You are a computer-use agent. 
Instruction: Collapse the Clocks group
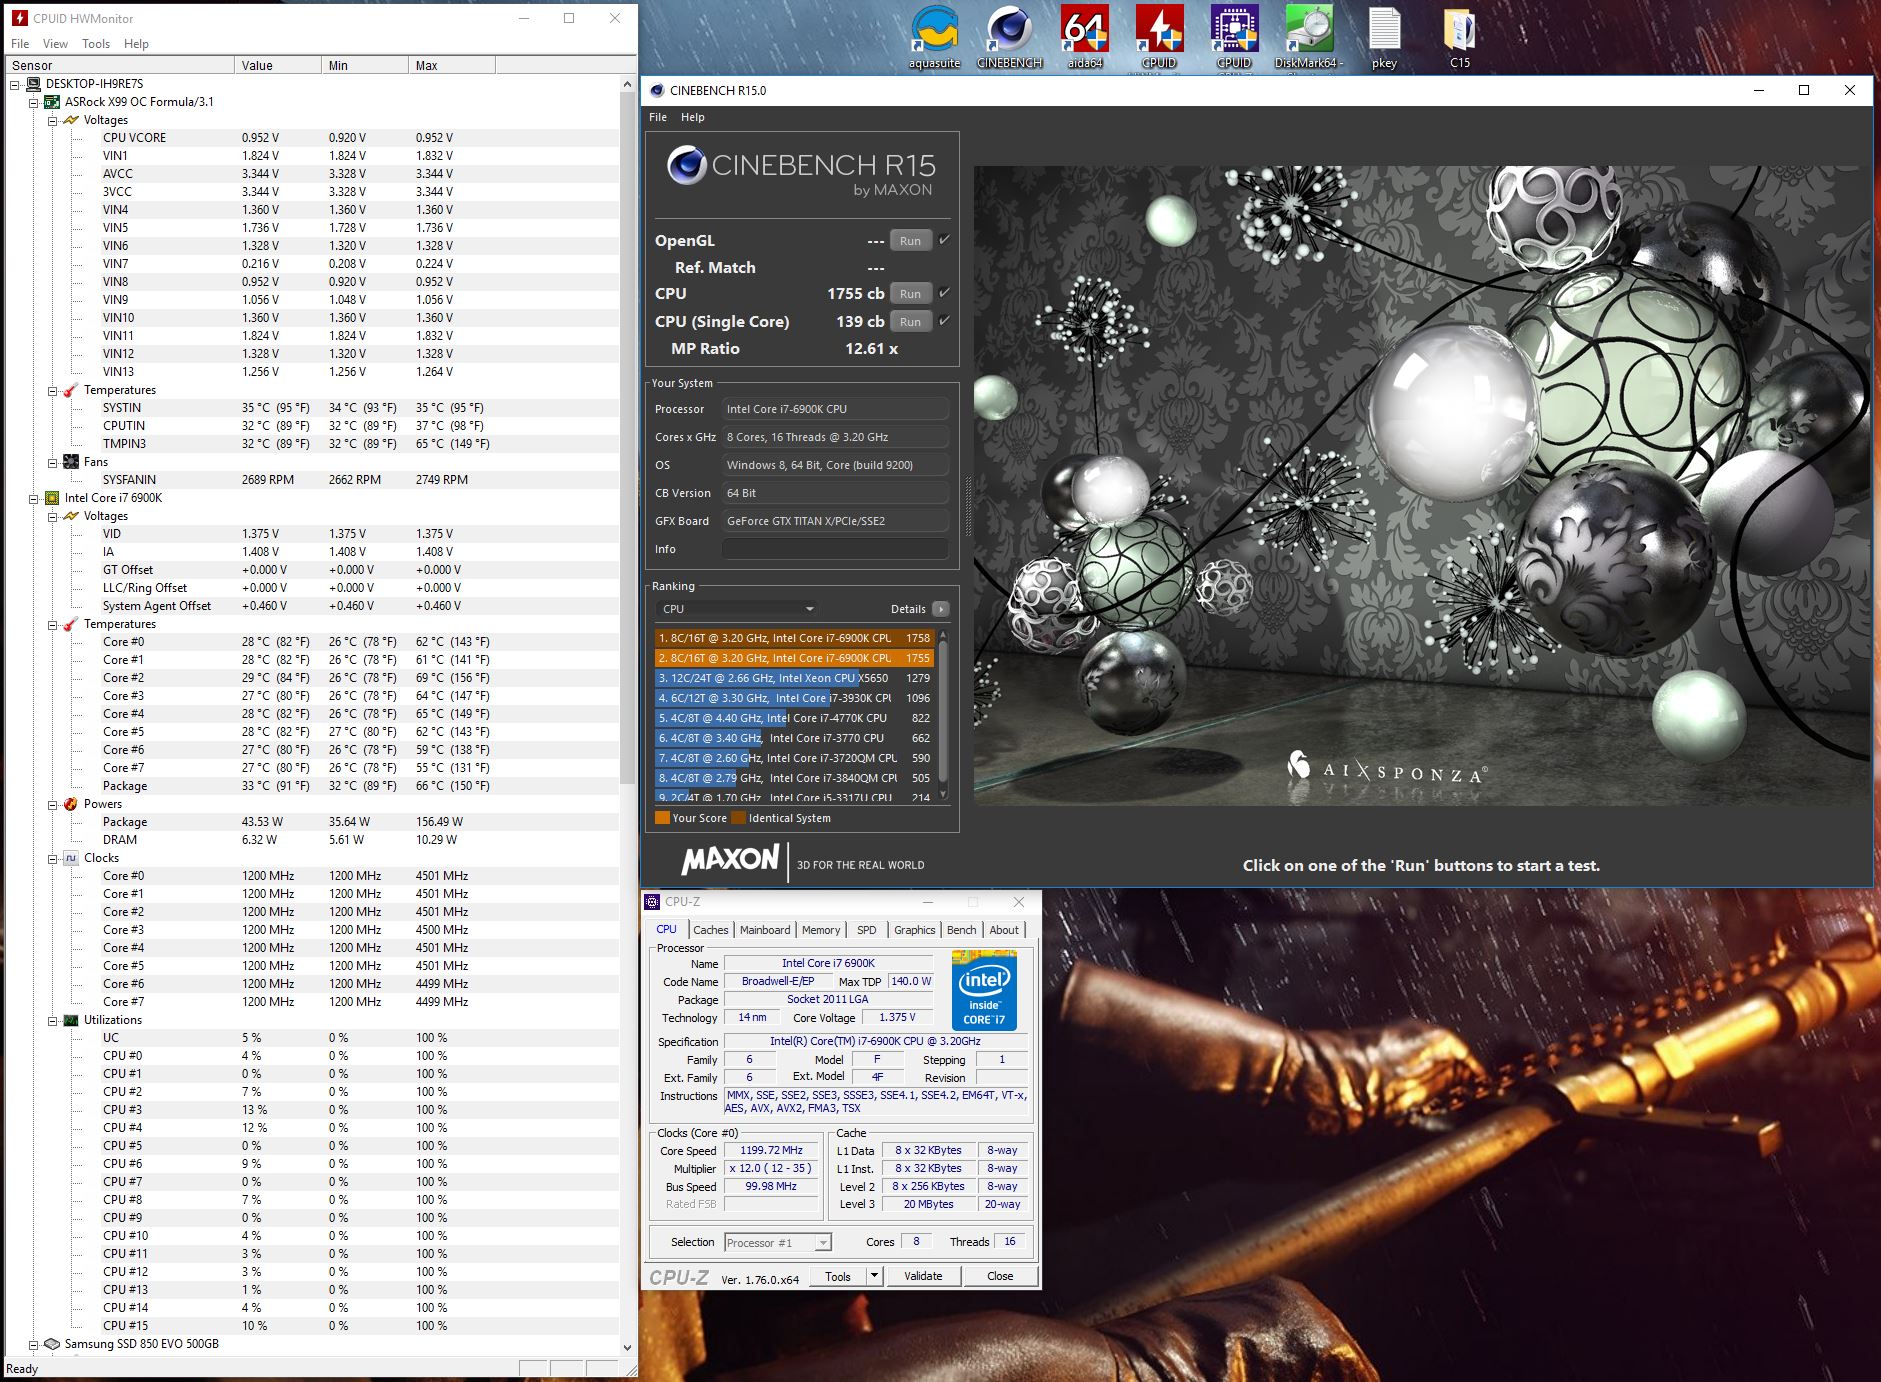click(53, 858)
